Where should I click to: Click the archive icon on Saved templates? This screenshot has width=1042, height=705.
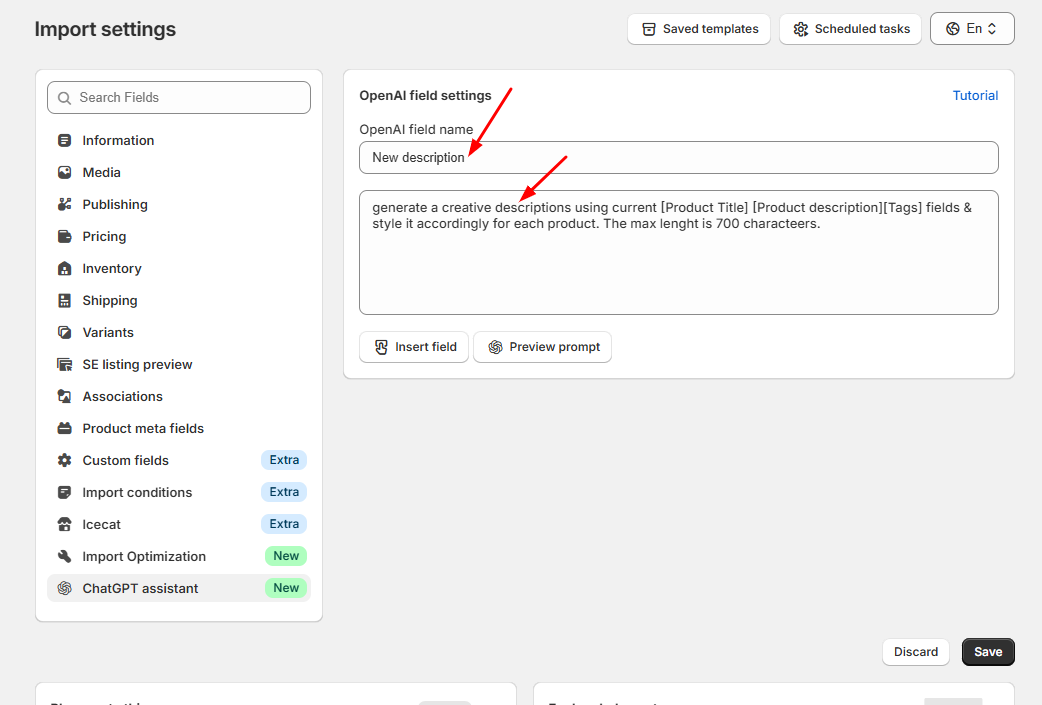(x=649, y=29)
